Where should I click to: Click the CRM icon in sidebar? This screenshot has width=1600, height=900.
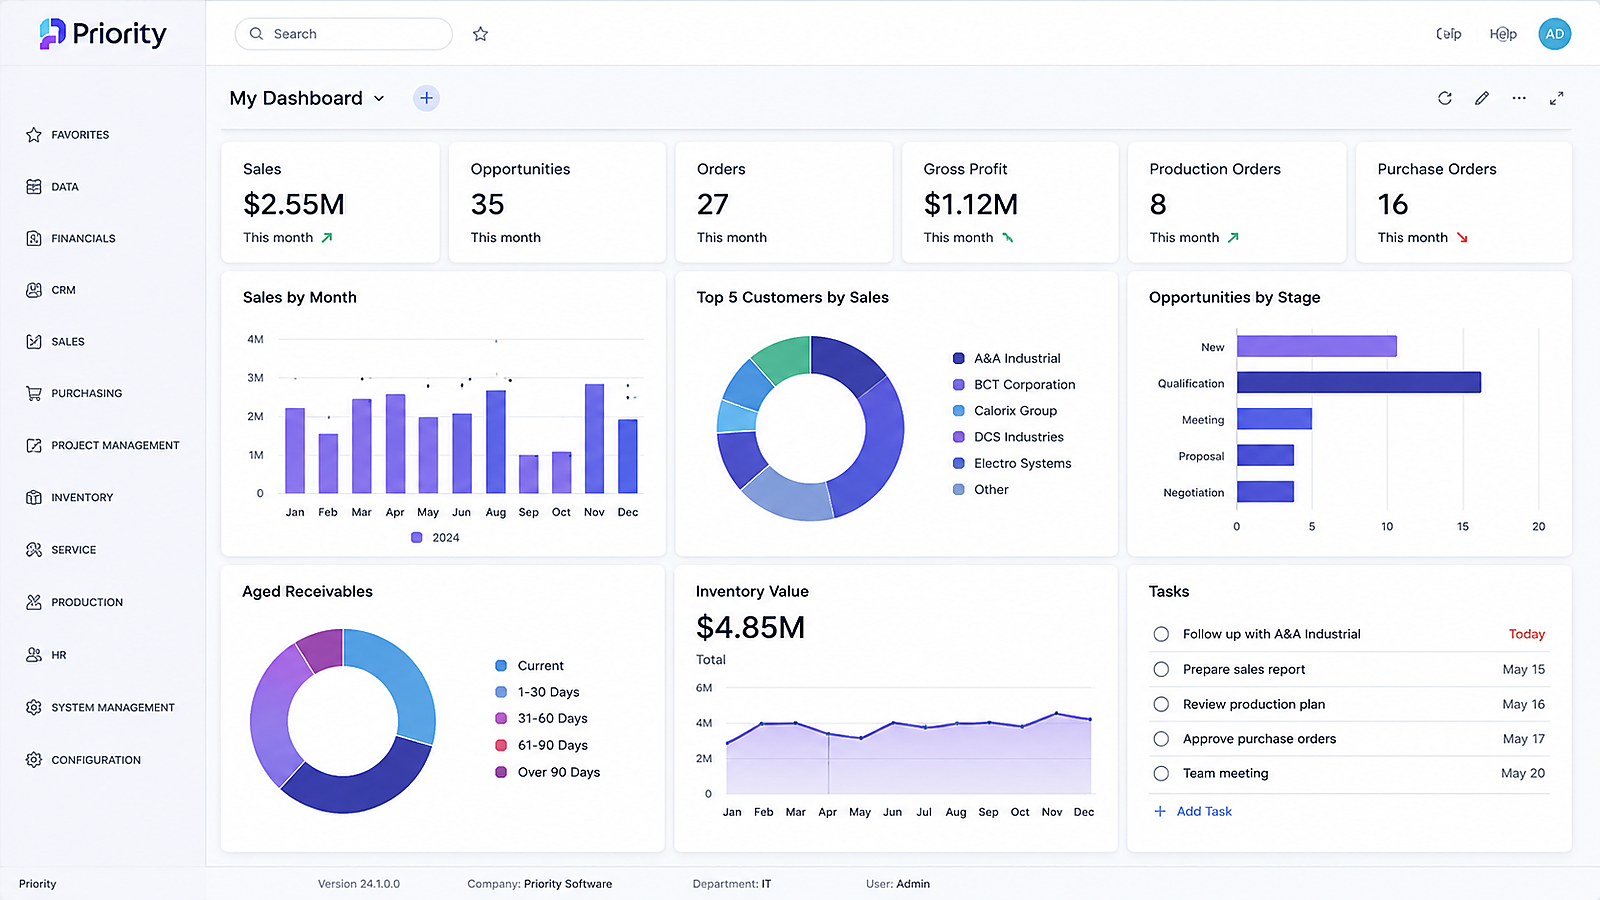(34, 290)
